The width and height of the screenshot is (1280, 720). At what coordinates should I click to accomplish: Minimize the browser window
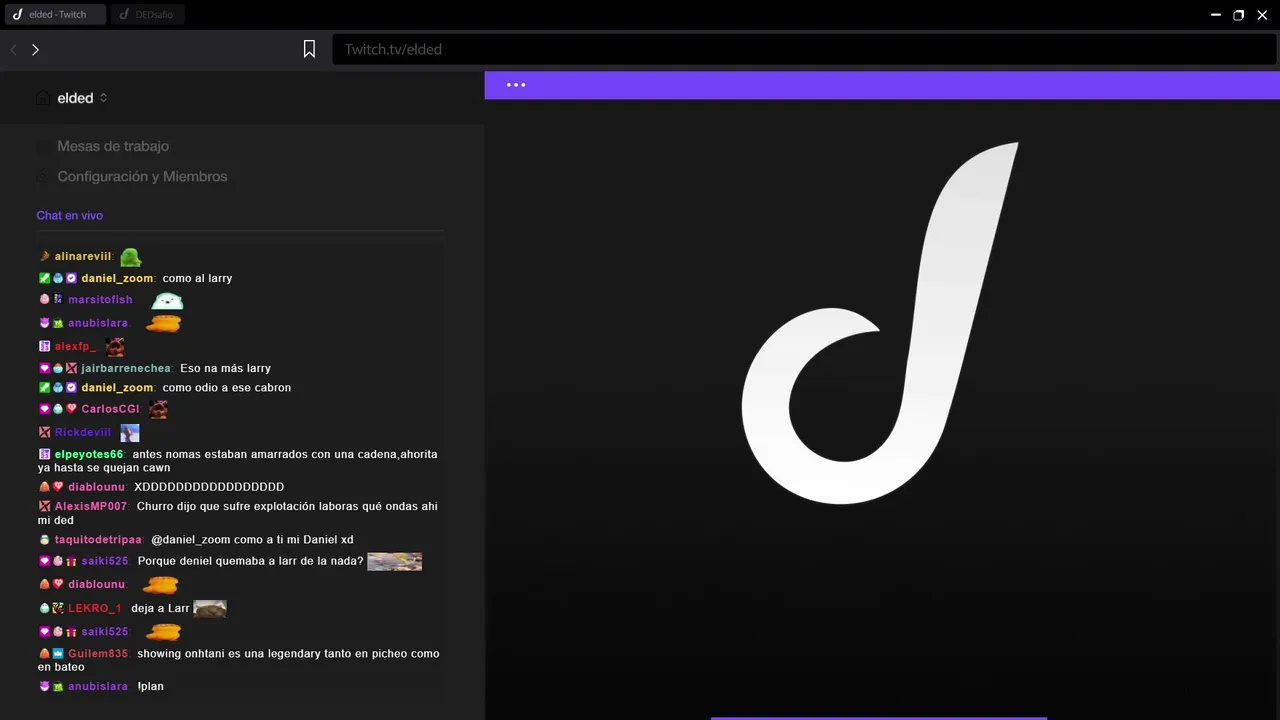coord(1216,15)
